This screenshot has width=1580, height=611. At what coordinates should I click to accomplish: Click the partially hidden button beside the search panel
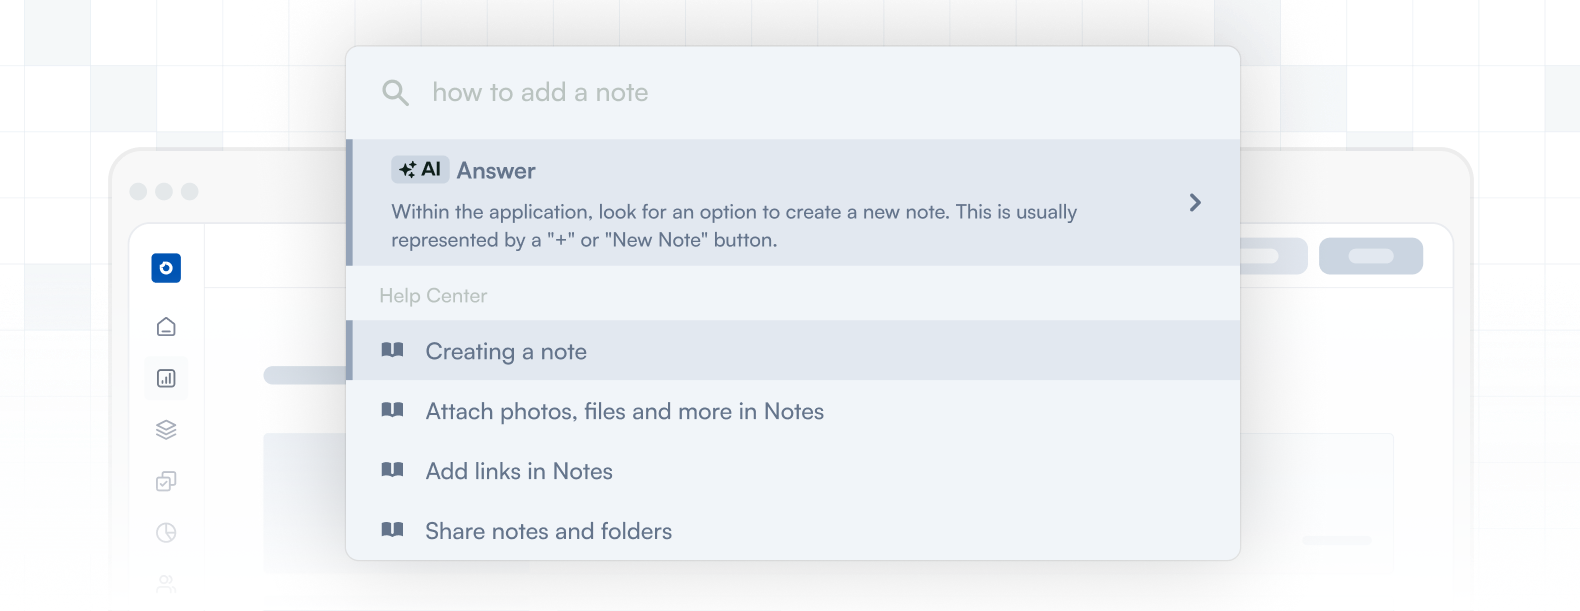tap(1273, 256)
